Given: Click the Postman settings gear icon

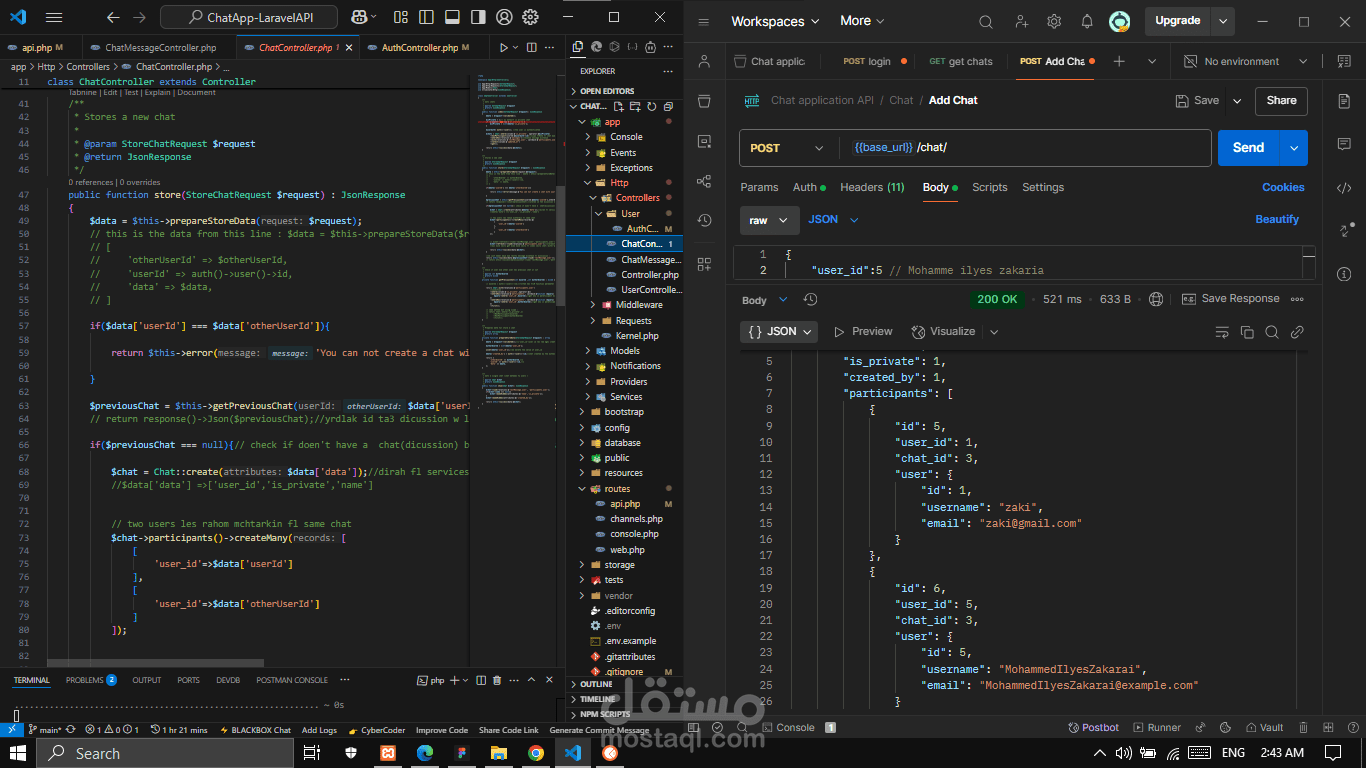Looking at the screenshot, I should [x=1054, y=22].
